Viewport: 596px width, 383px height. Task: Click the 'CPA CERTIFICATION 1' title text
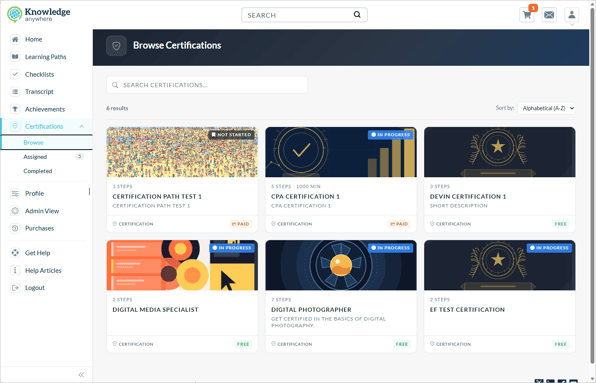[x=305, y=196]
